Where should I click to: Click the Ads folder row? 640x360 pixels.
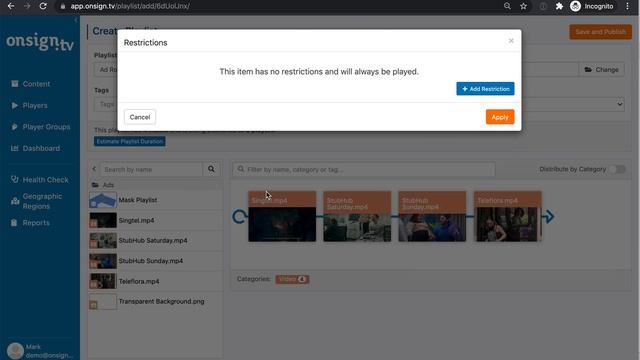(x=156, y=185)
